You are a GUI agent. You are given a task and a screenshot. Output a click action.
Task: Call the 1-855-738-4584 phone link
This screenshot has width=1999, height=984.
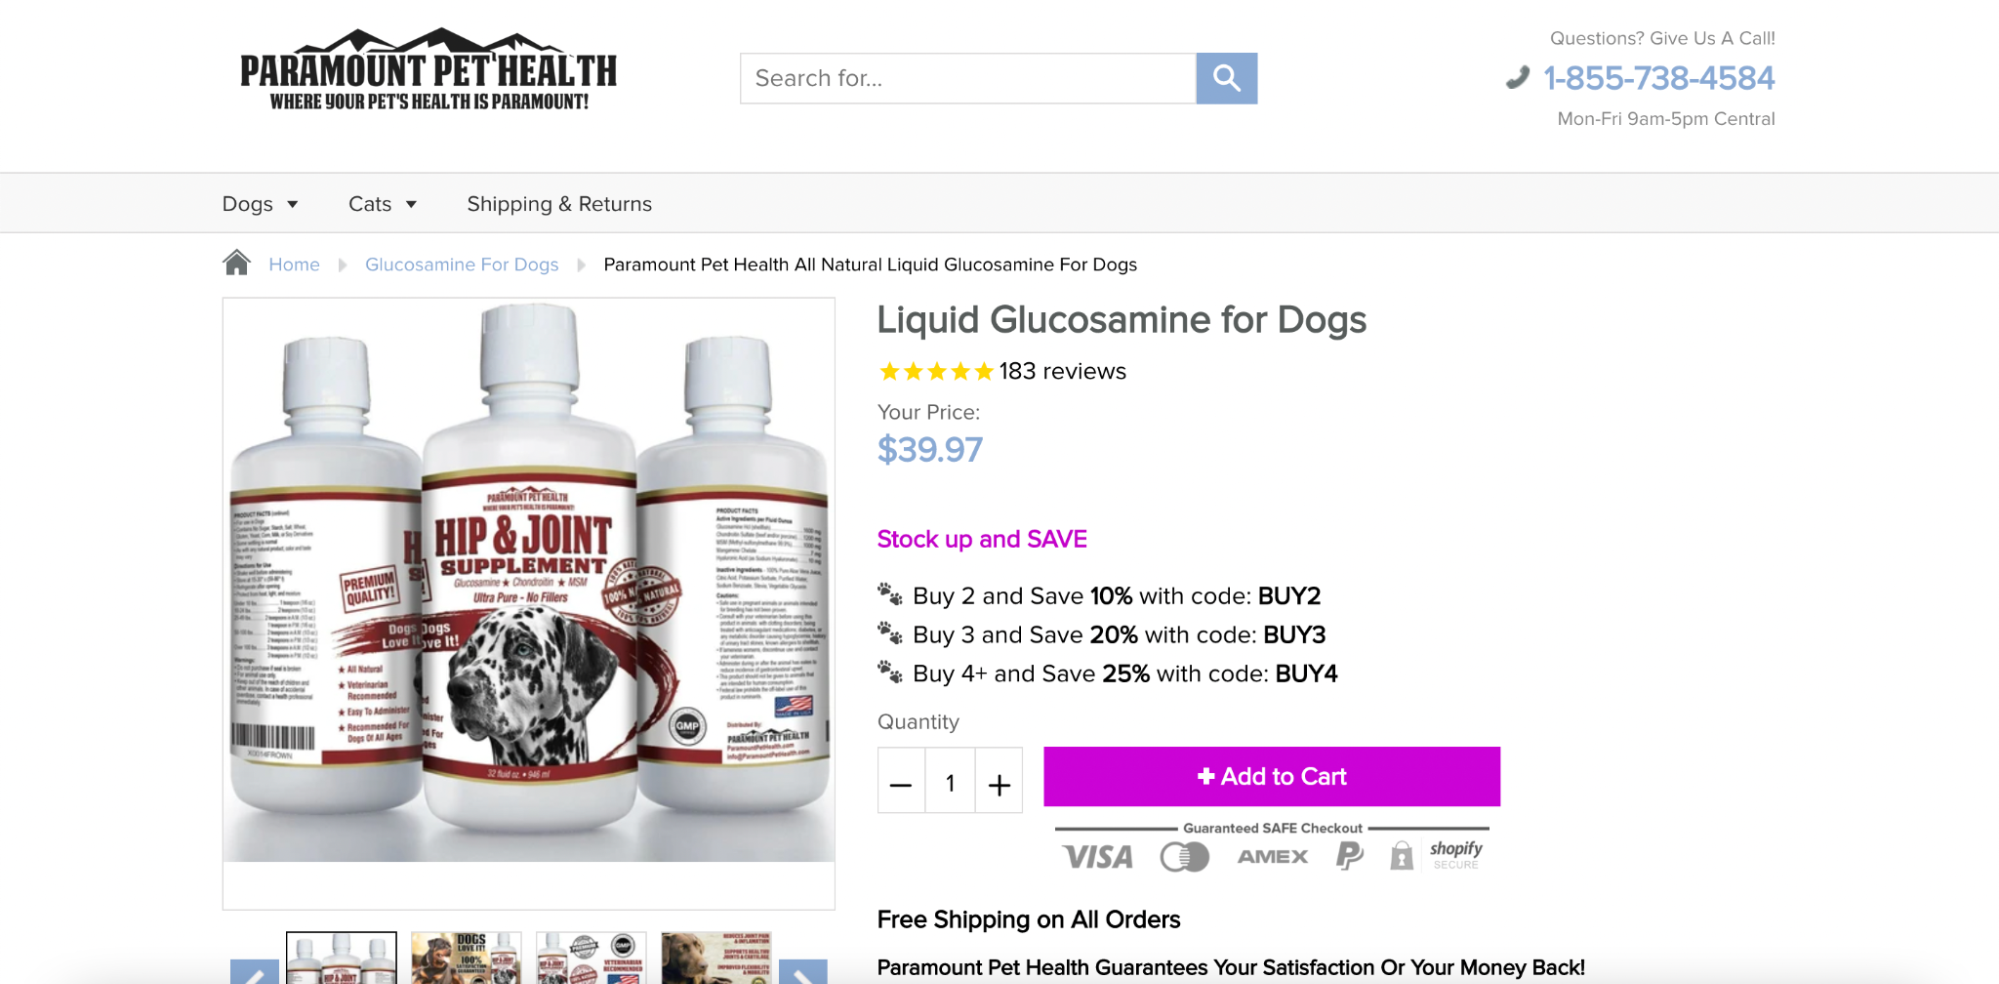point(1659,78)
